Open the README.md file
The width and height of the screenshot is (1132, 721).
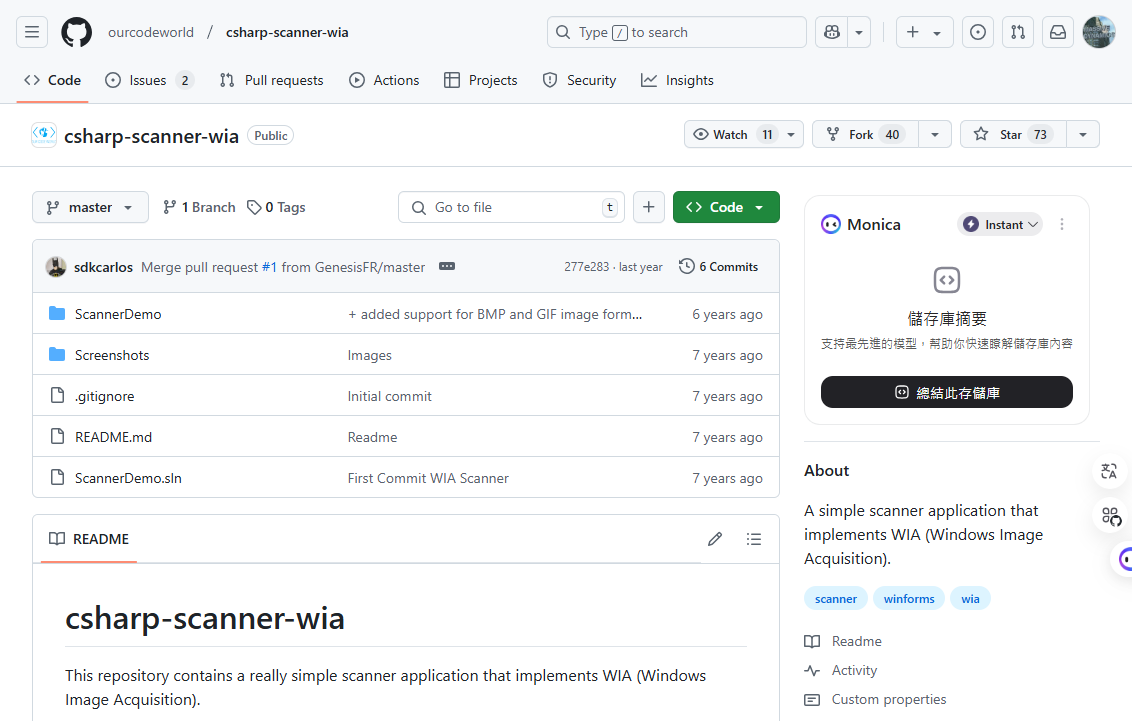tap(113, 437)
